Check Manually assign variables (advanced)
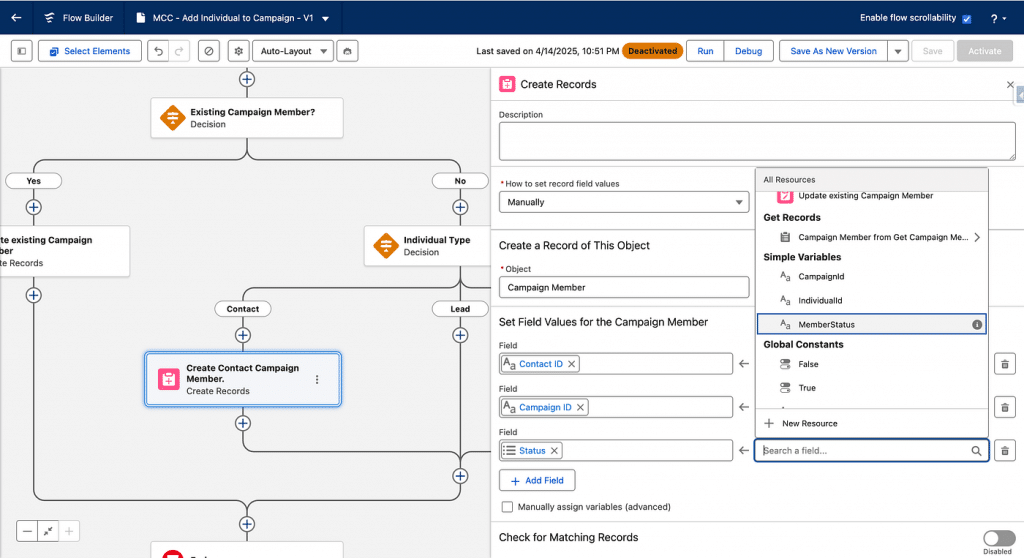The height and width of the screenshot is (558, 1024). [508, 507]
